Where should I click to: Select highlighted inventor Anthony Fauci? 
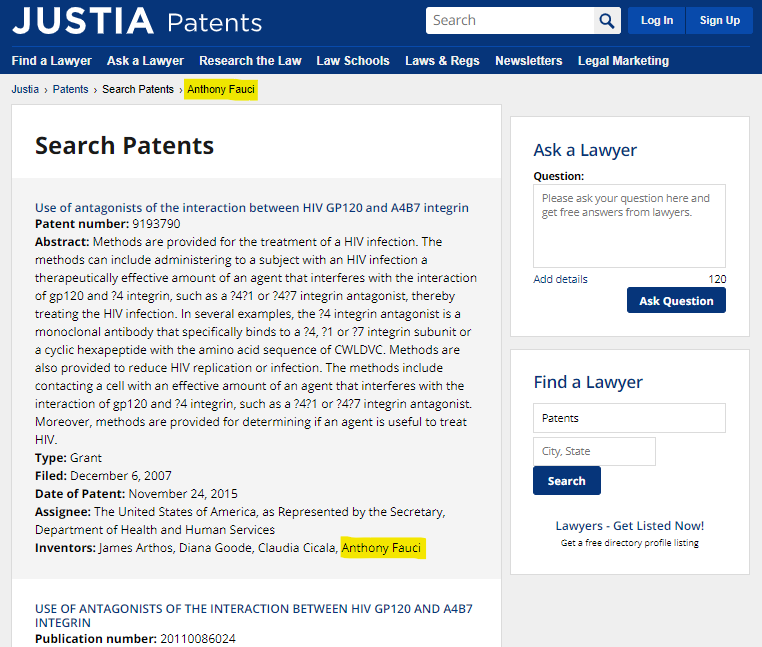pyautogui.click(x=381, y=548)
